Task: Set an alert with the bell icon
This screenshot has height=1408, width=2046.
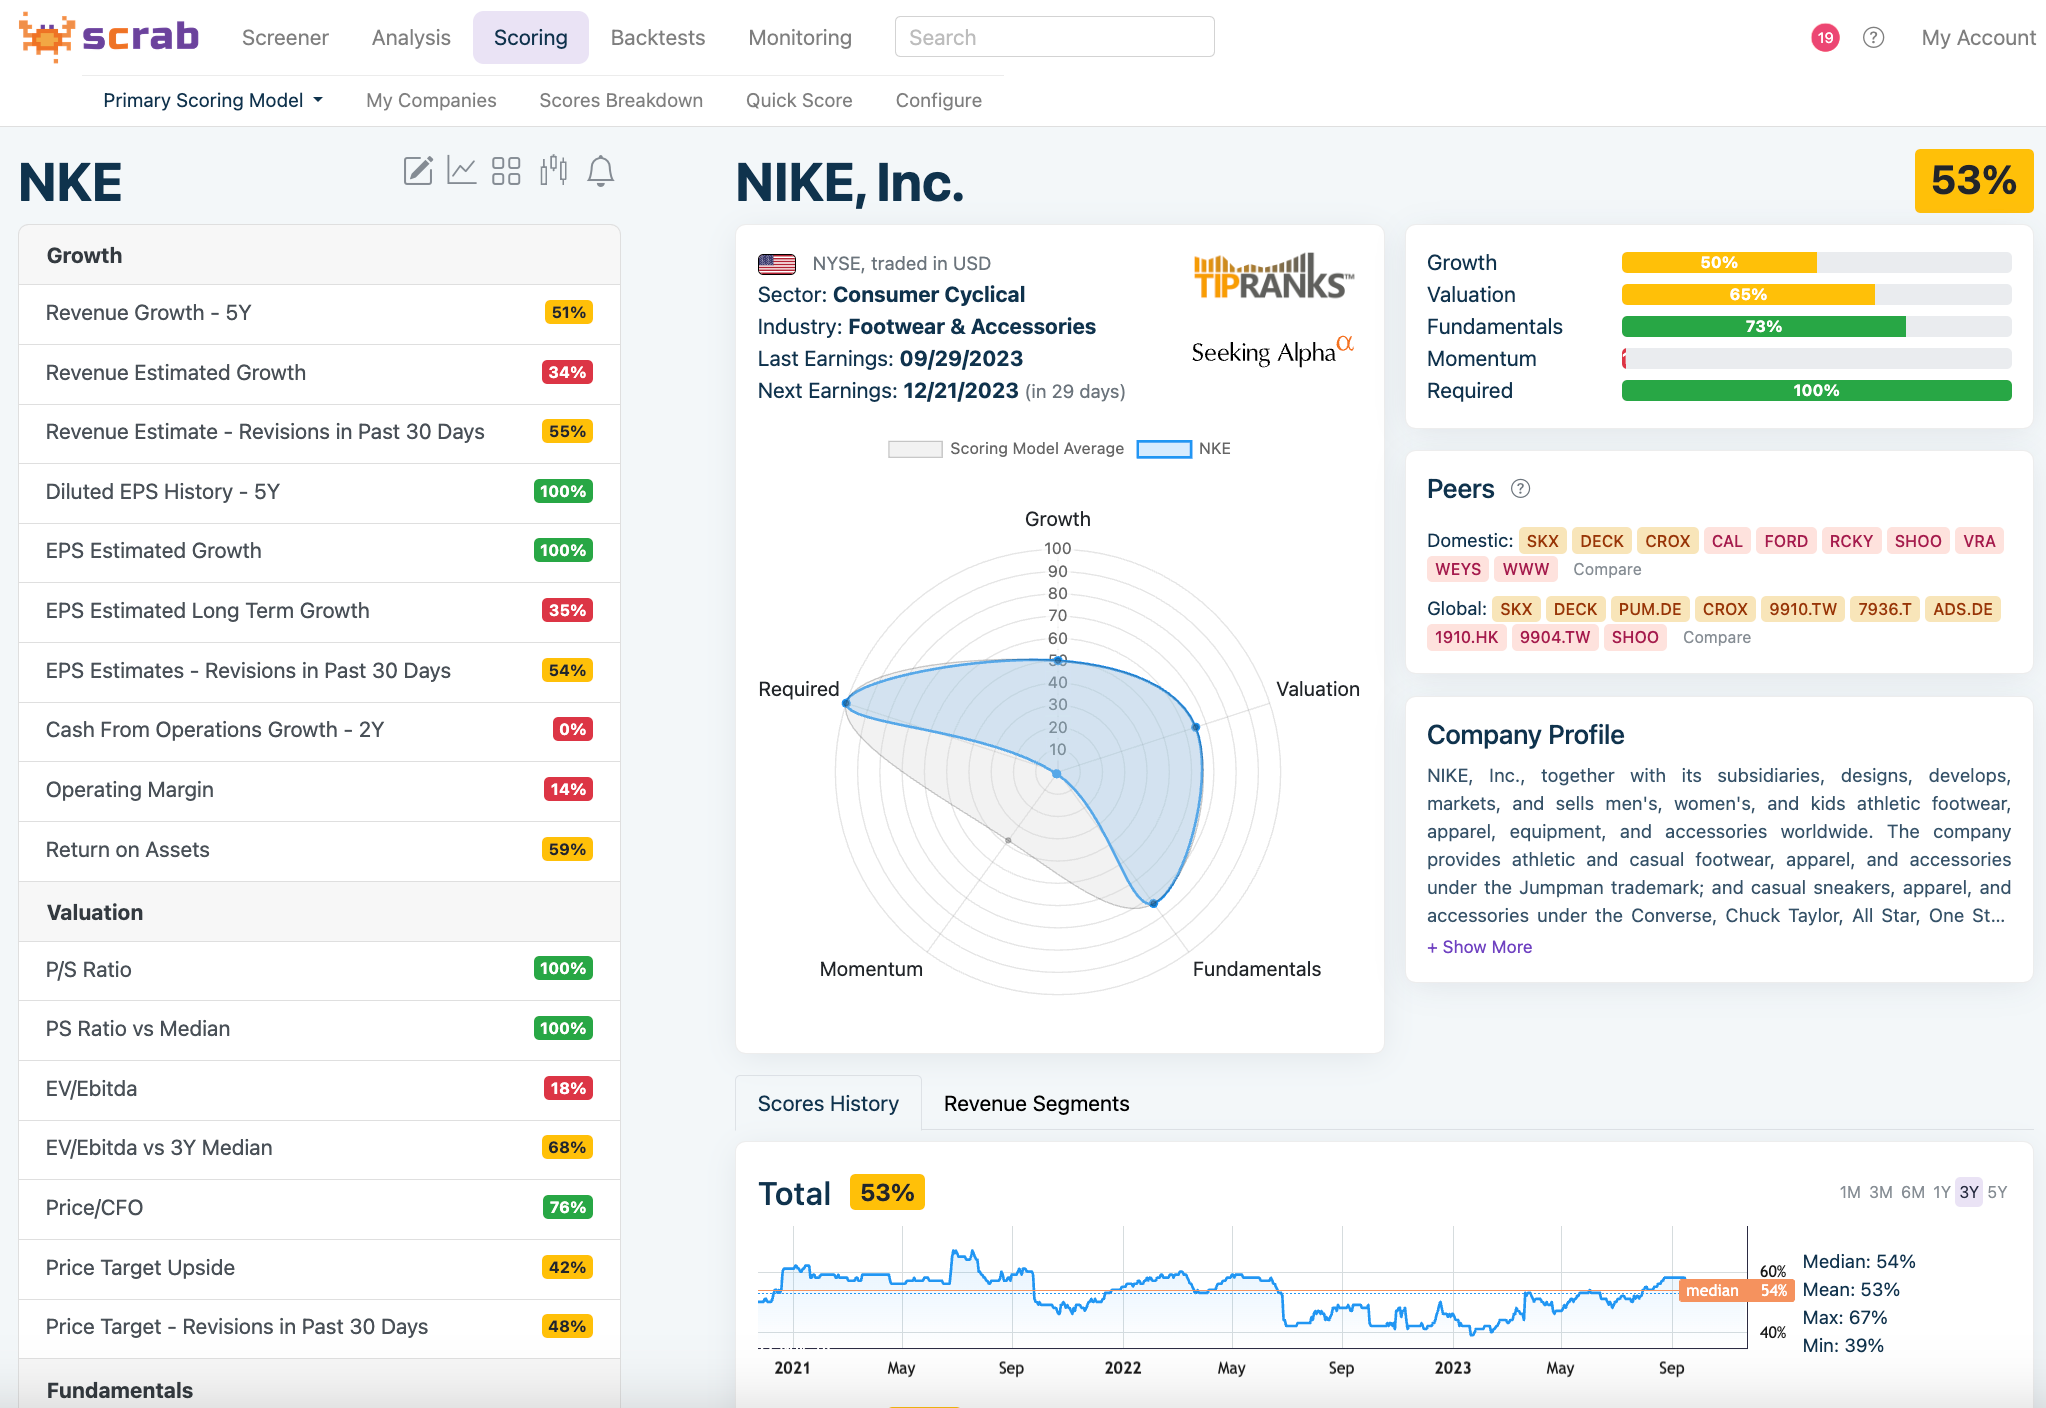Action: pos(600,171)
